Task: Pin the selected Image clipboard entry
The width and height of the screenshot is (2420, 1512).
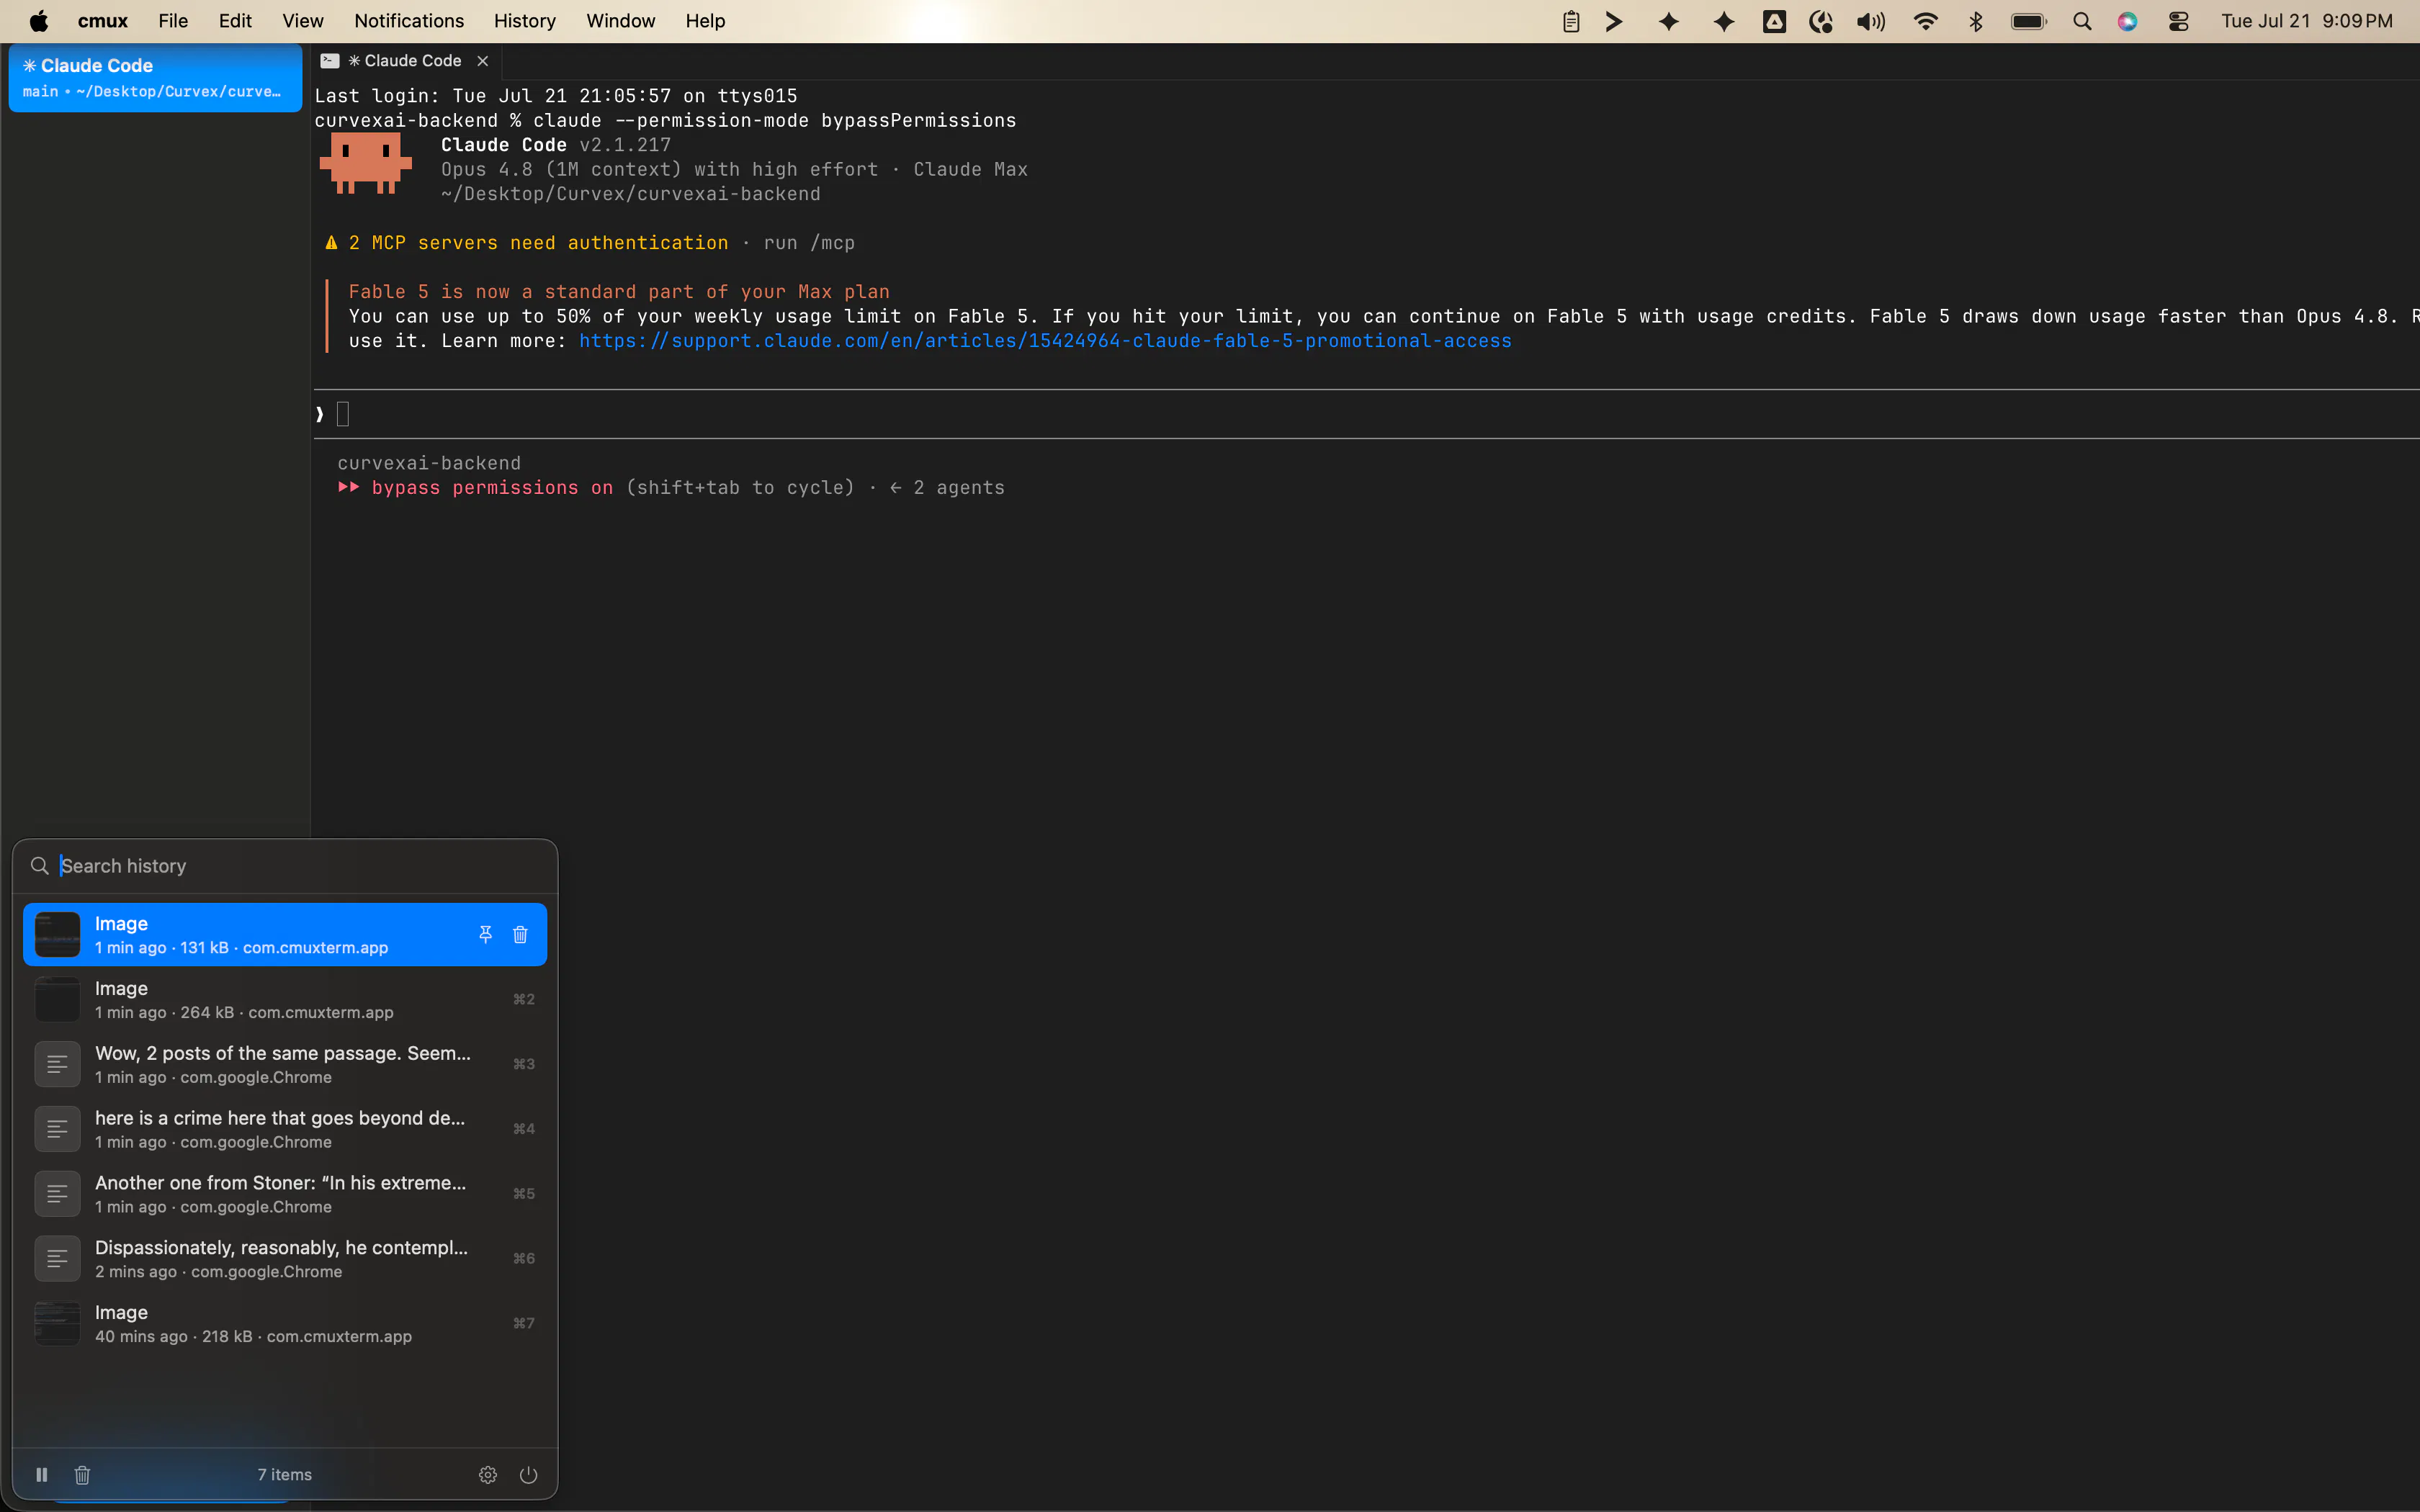Action: point(485,934)
